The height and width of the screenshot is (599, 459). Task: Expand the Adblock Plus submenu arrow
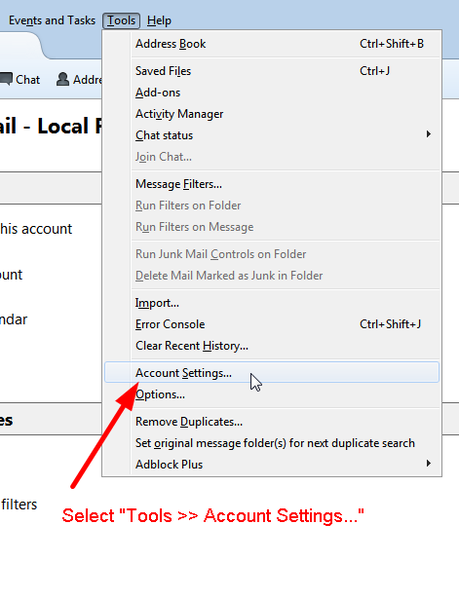click(428, 463)
